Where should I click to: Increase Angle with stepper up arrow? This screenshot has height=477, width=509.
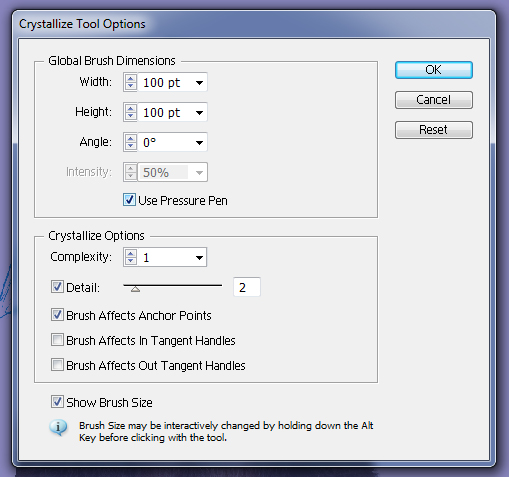130,139
